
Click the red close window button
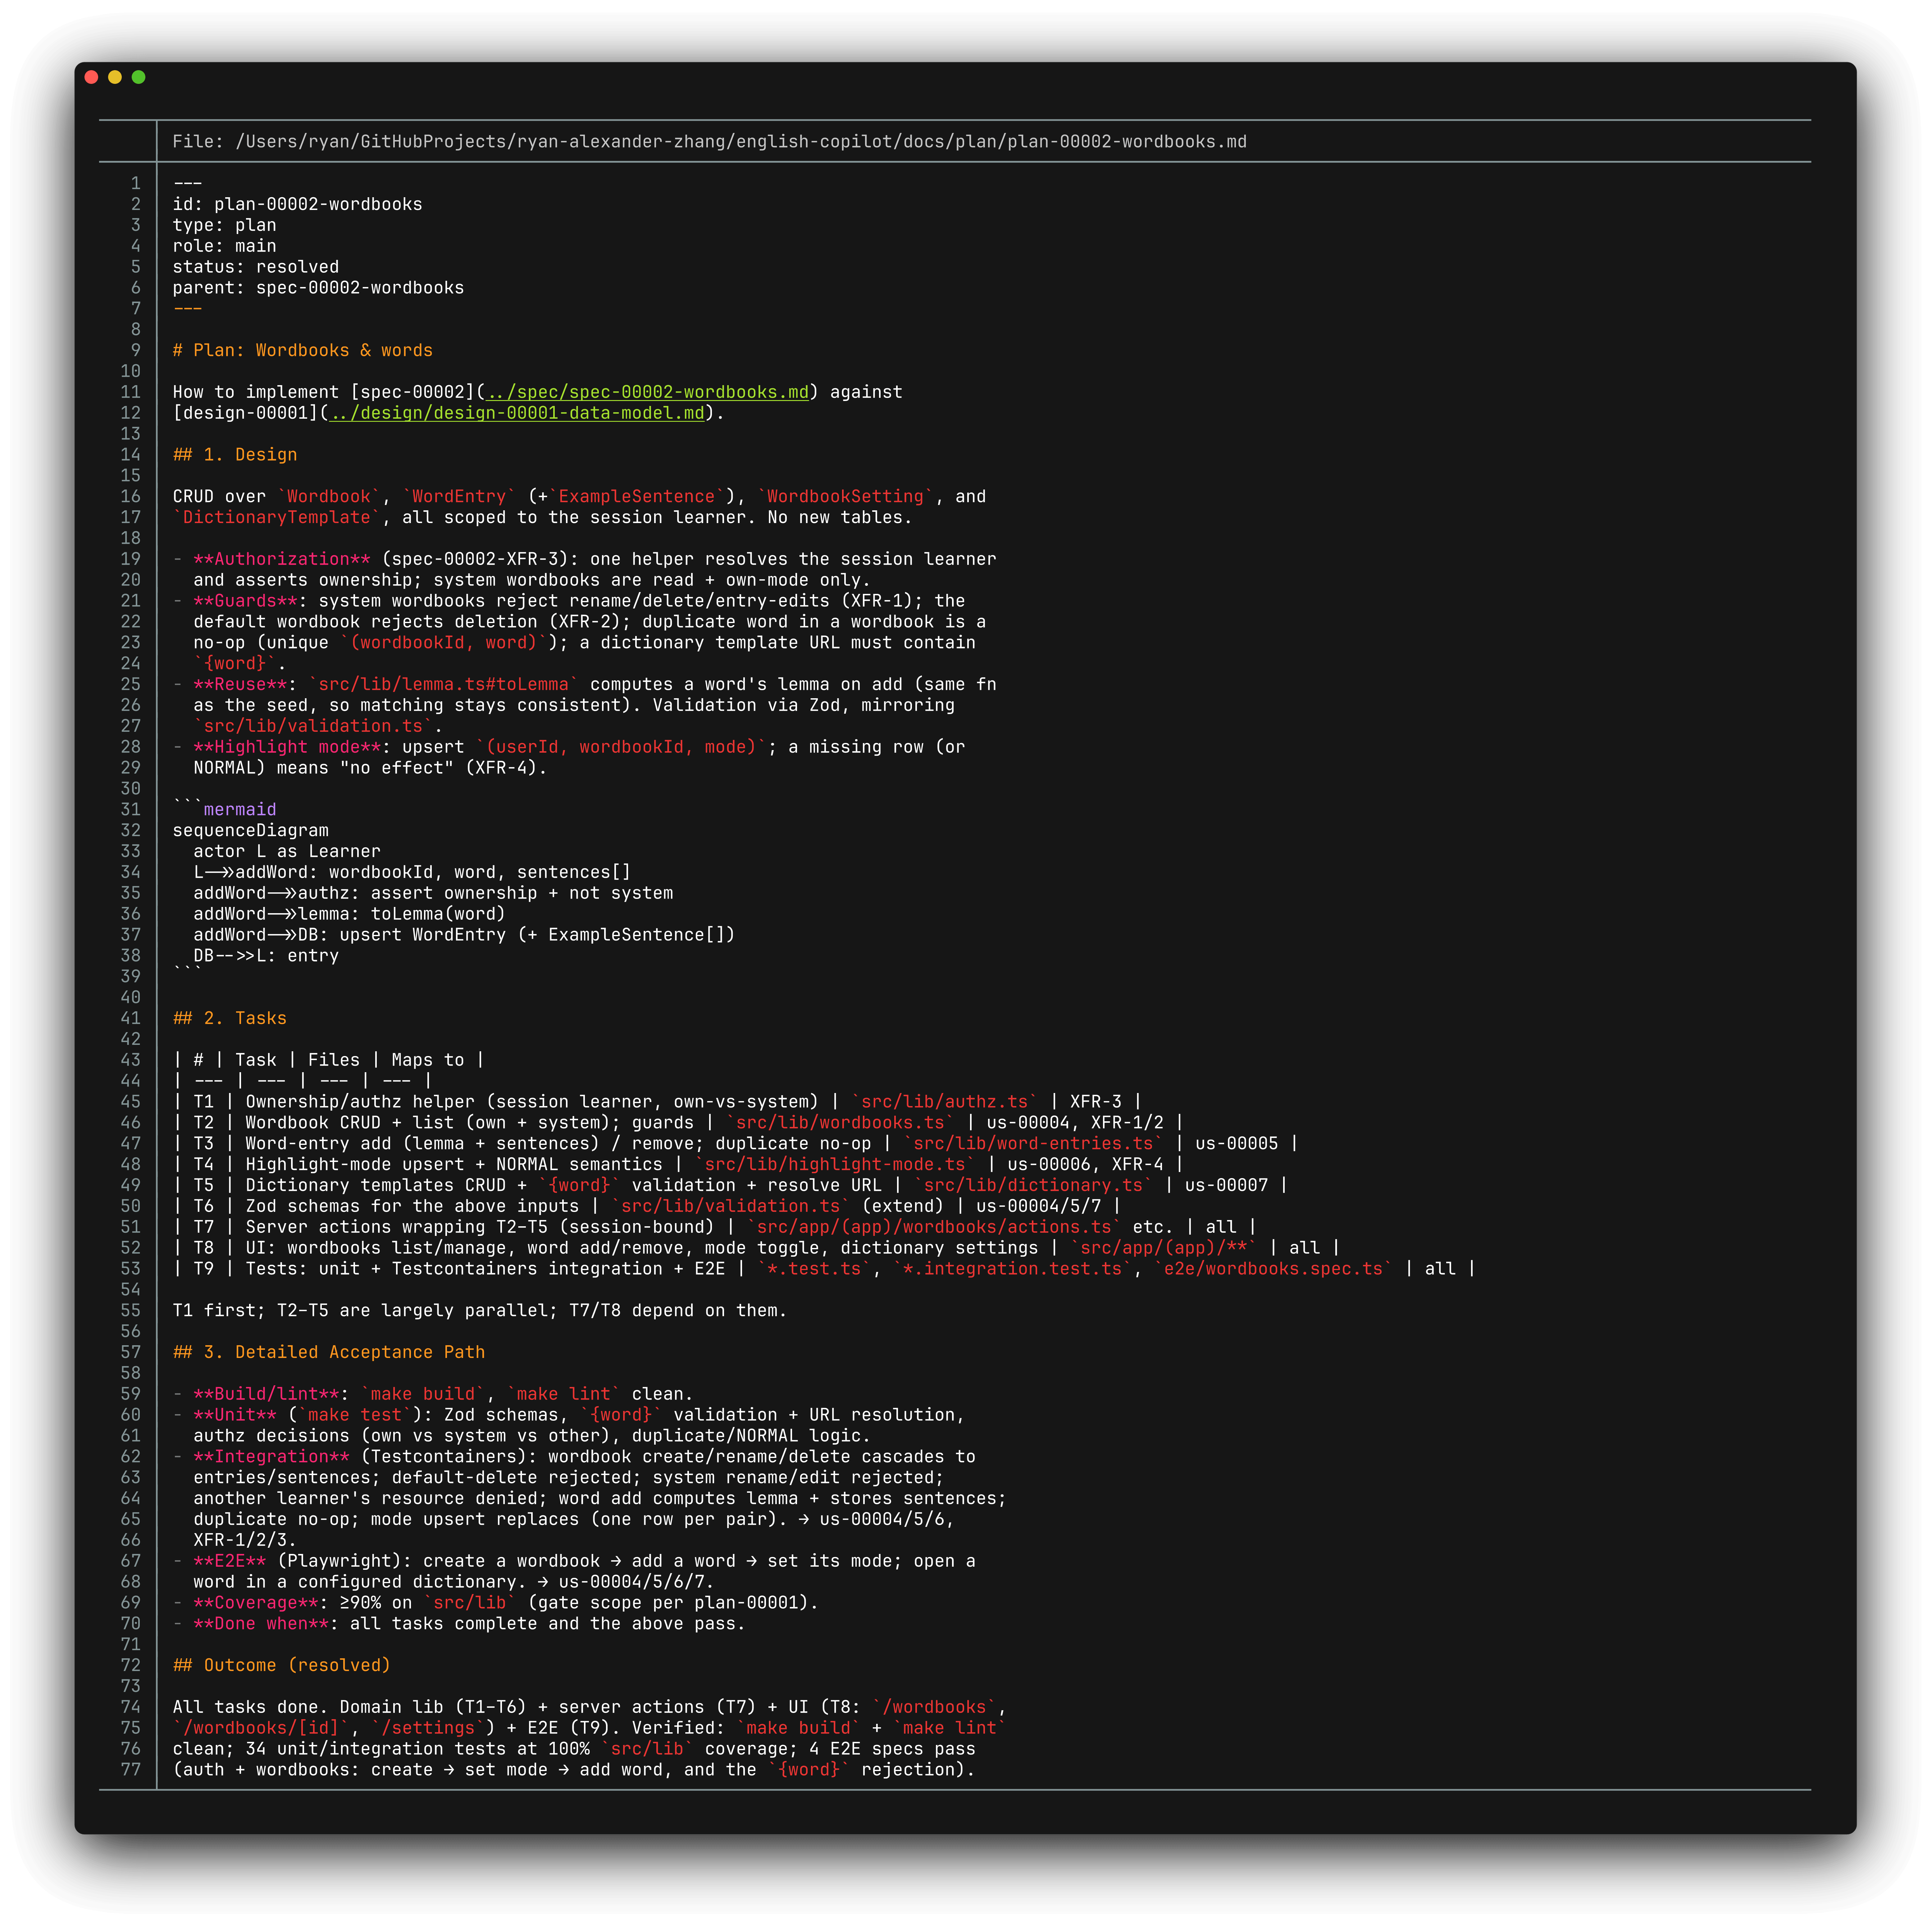91,77
